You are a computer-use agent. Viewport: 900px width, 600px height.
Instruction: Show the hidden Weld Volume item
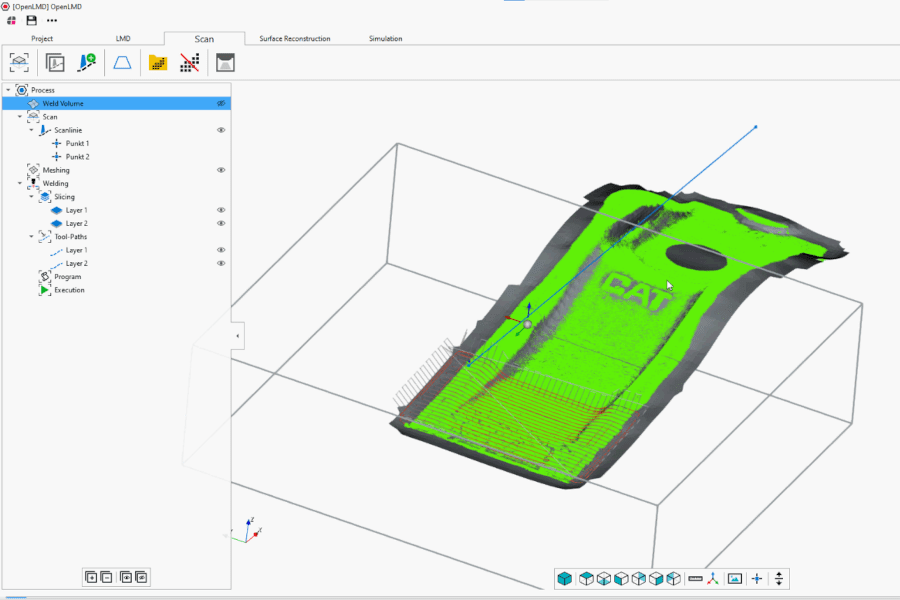pyautogui.click(x=221, y=103)
